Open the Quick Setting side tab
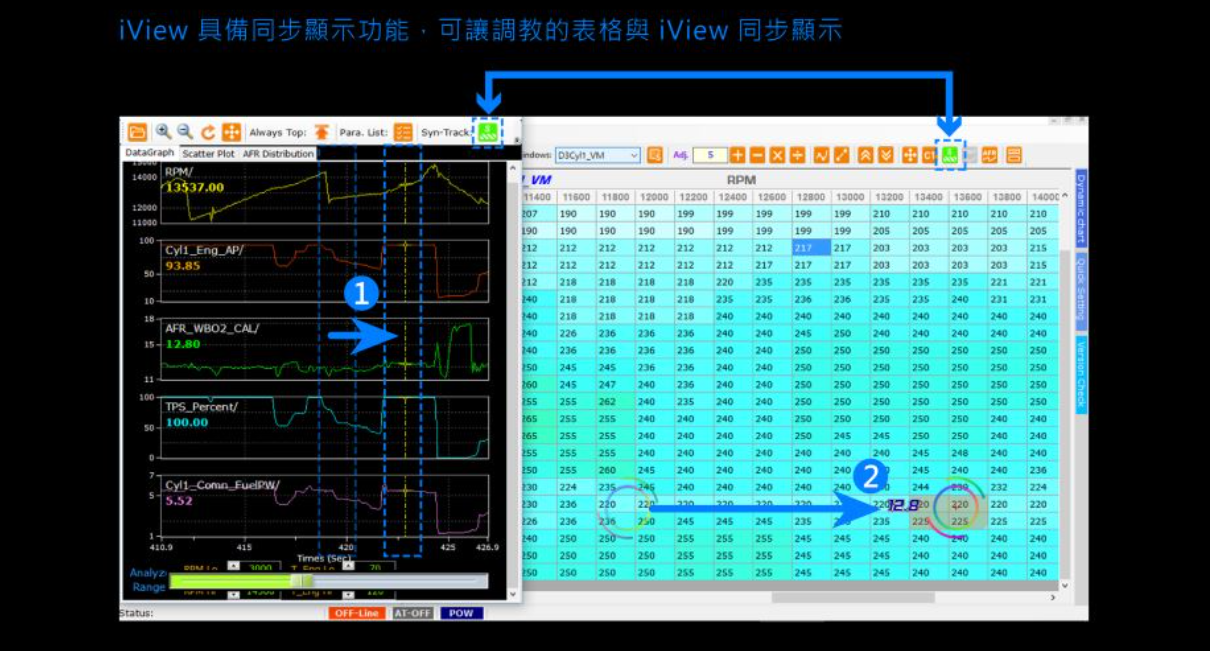The width and height of the screenshot is (1211, 651). coord(1081,289)
